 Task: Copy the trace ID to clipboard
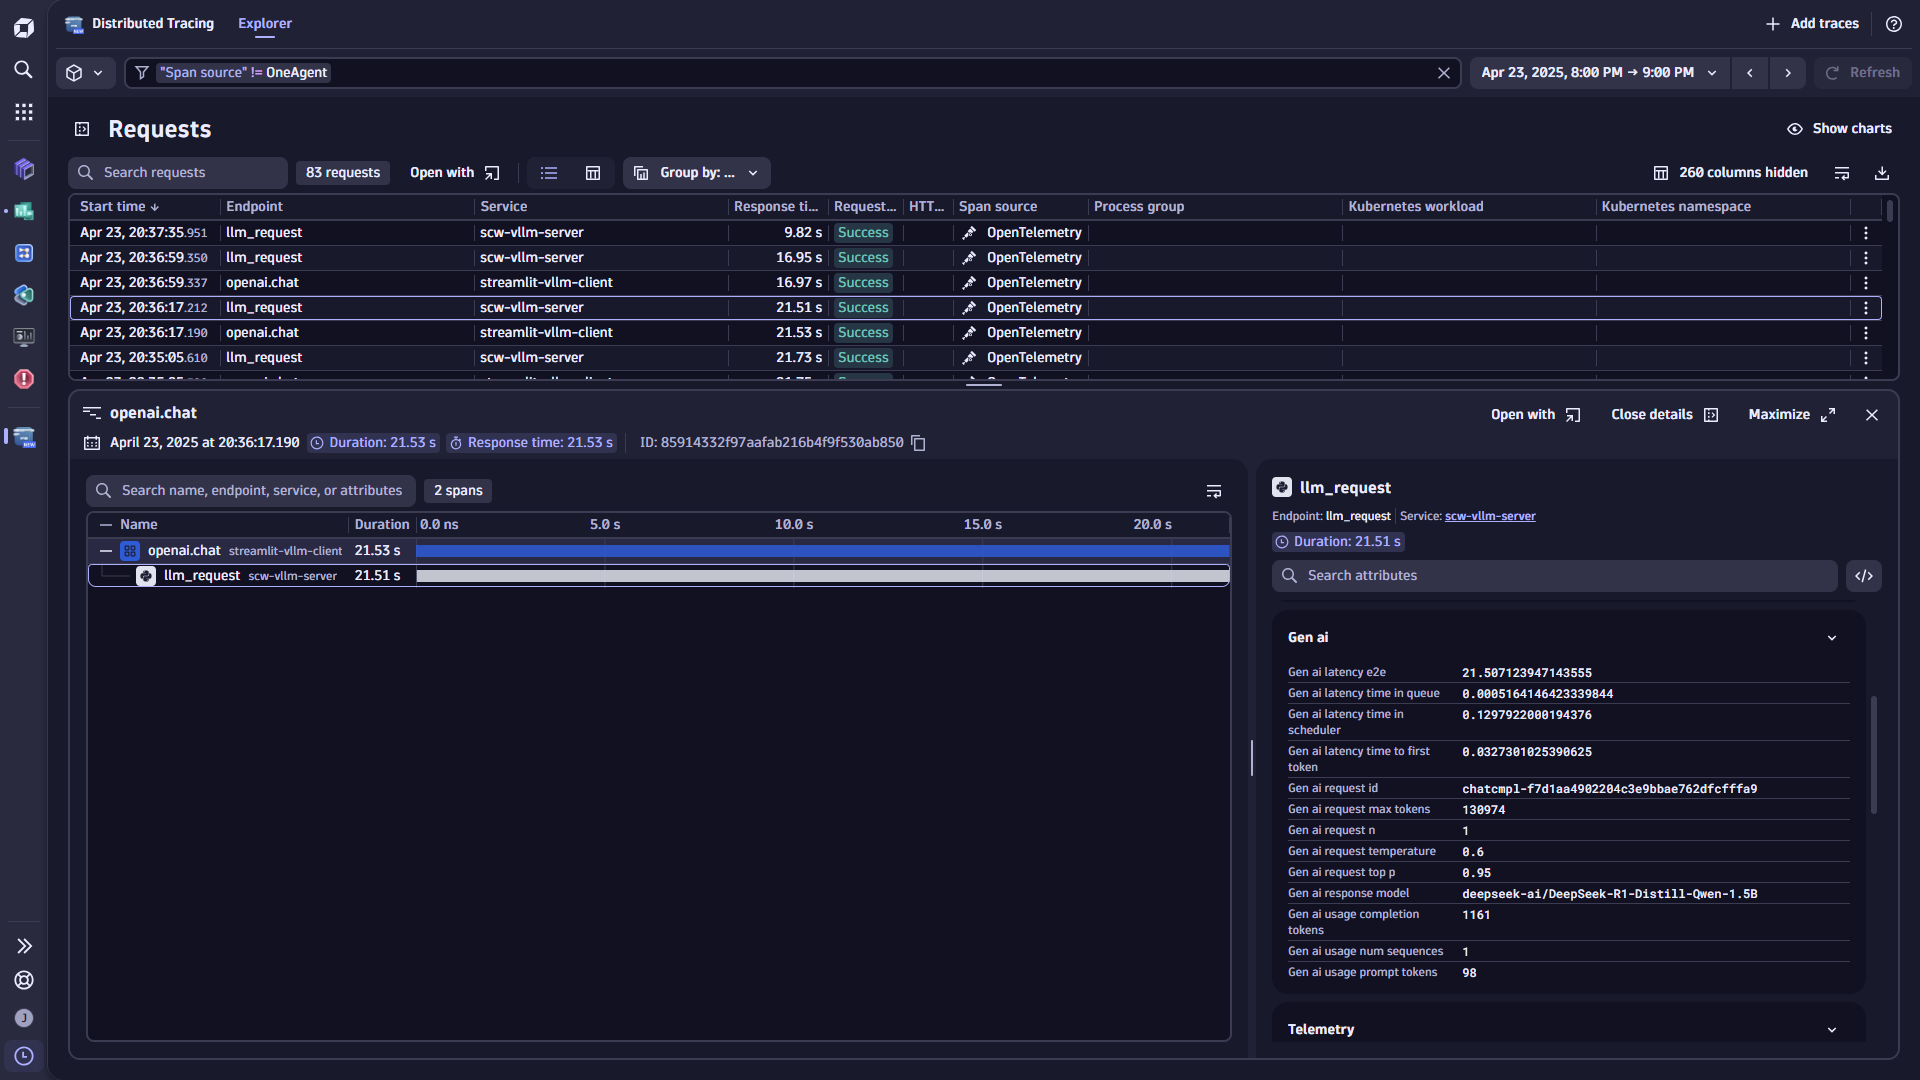point(918,443)
